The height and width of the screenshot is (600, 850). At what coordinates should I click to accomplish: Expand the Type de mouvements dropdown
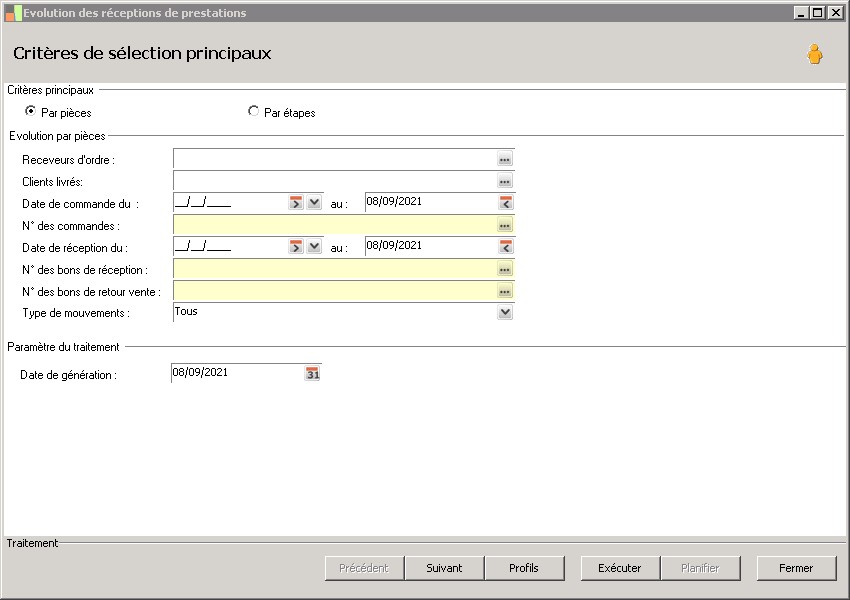click(x=505, y=313)
